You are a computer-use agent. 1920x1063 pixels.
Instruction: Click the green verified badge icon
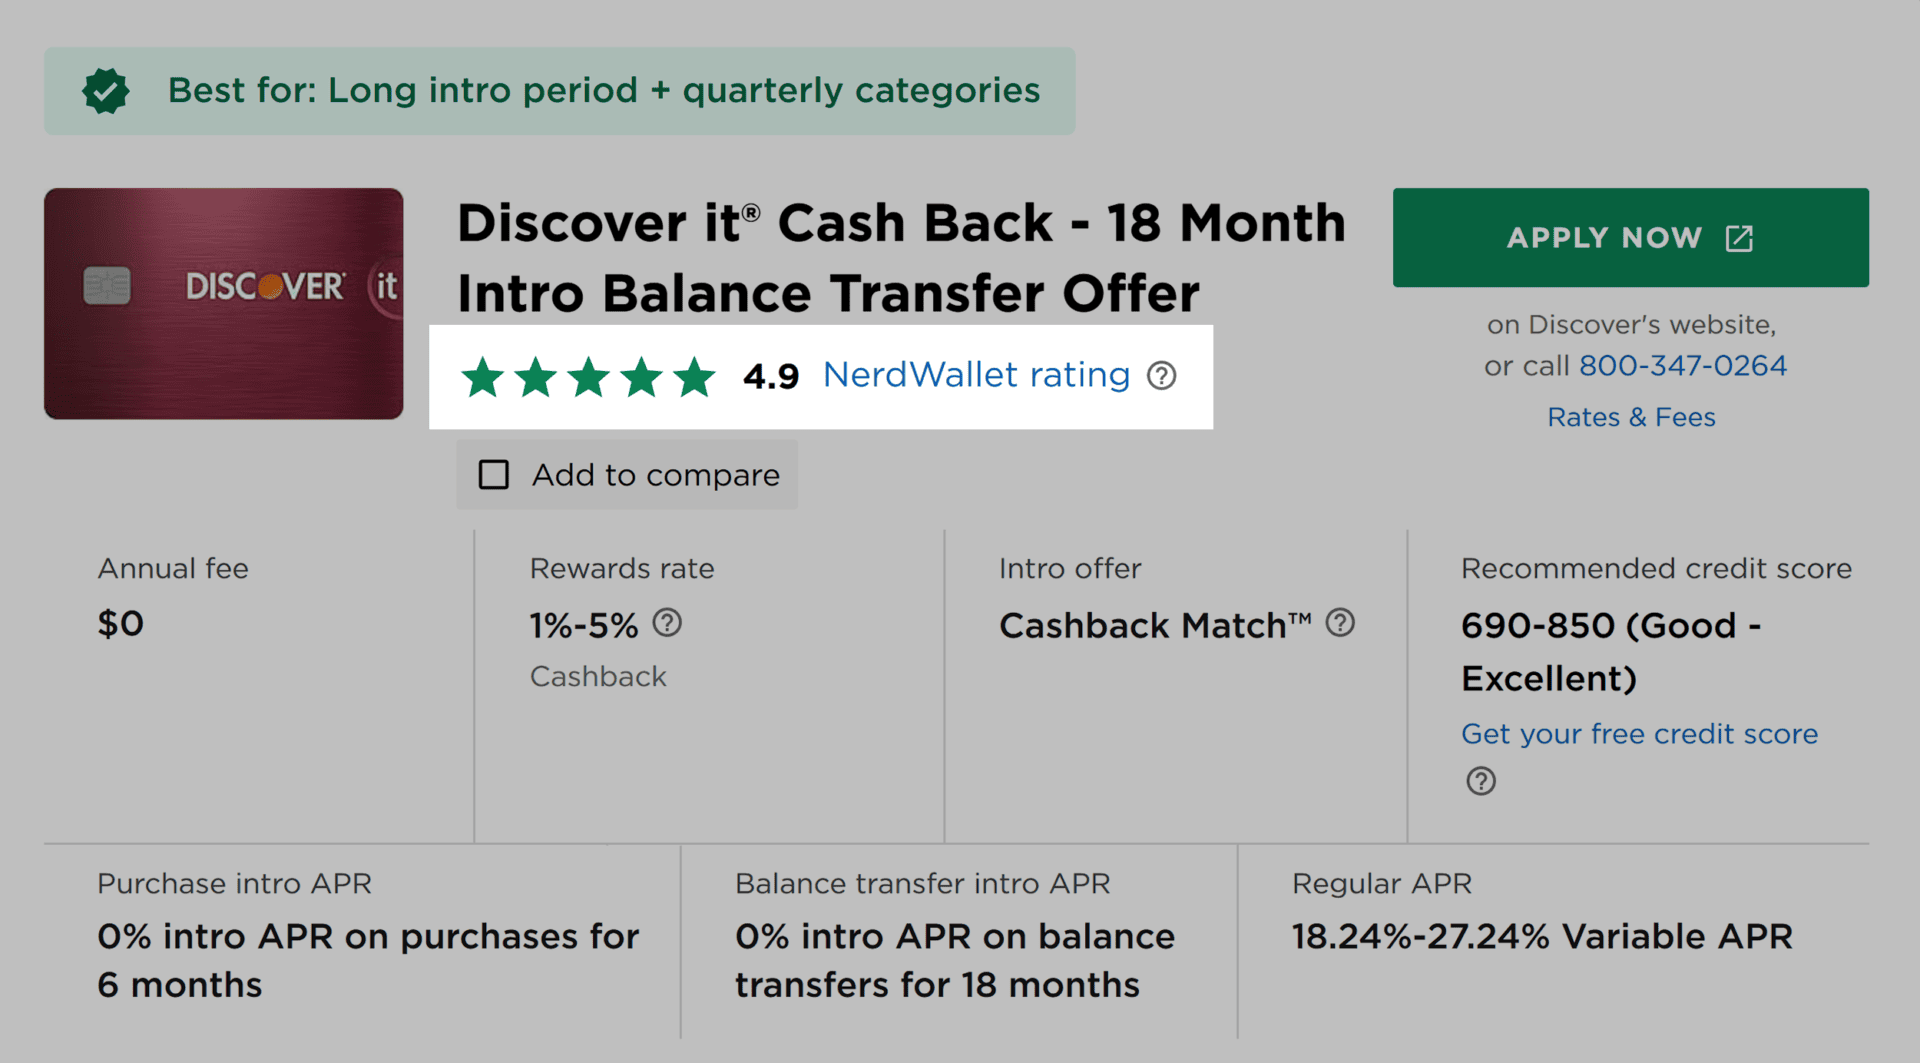(106, 91)
